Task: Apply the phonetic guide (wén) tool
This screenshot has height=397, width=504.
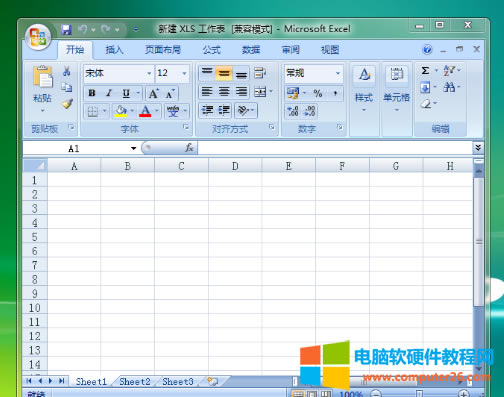Action: (173, 111)
